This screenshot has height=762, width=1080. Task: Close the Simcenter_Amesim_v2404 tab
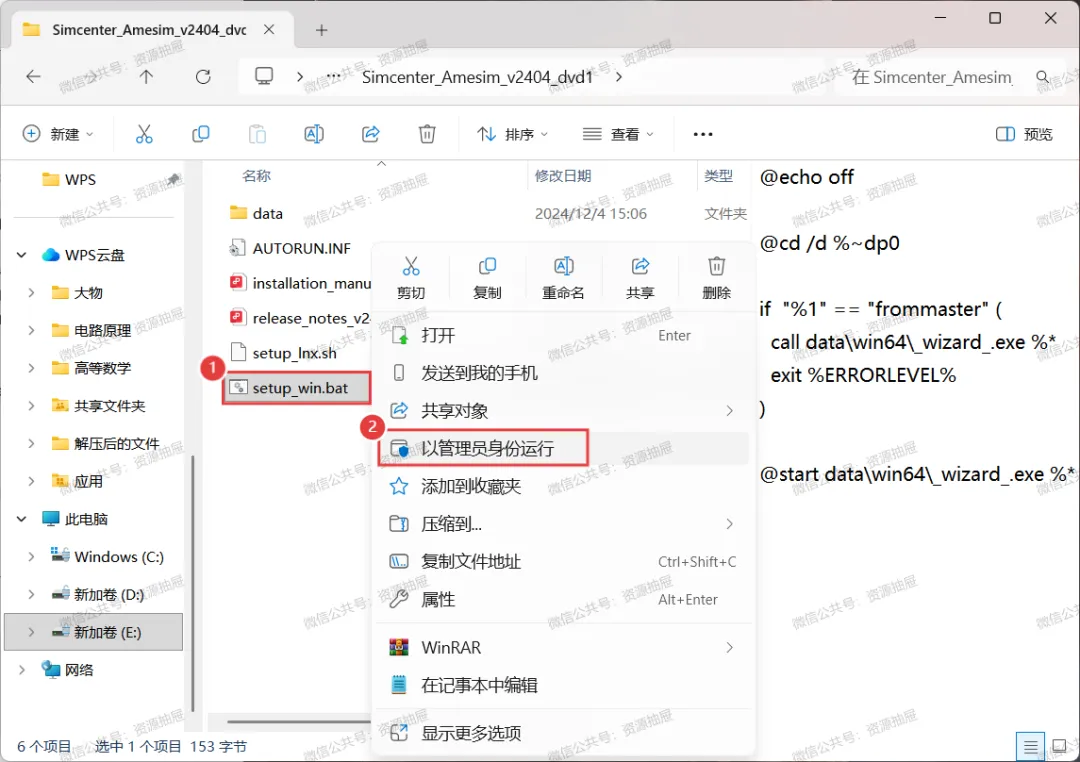tap(269, 30)
